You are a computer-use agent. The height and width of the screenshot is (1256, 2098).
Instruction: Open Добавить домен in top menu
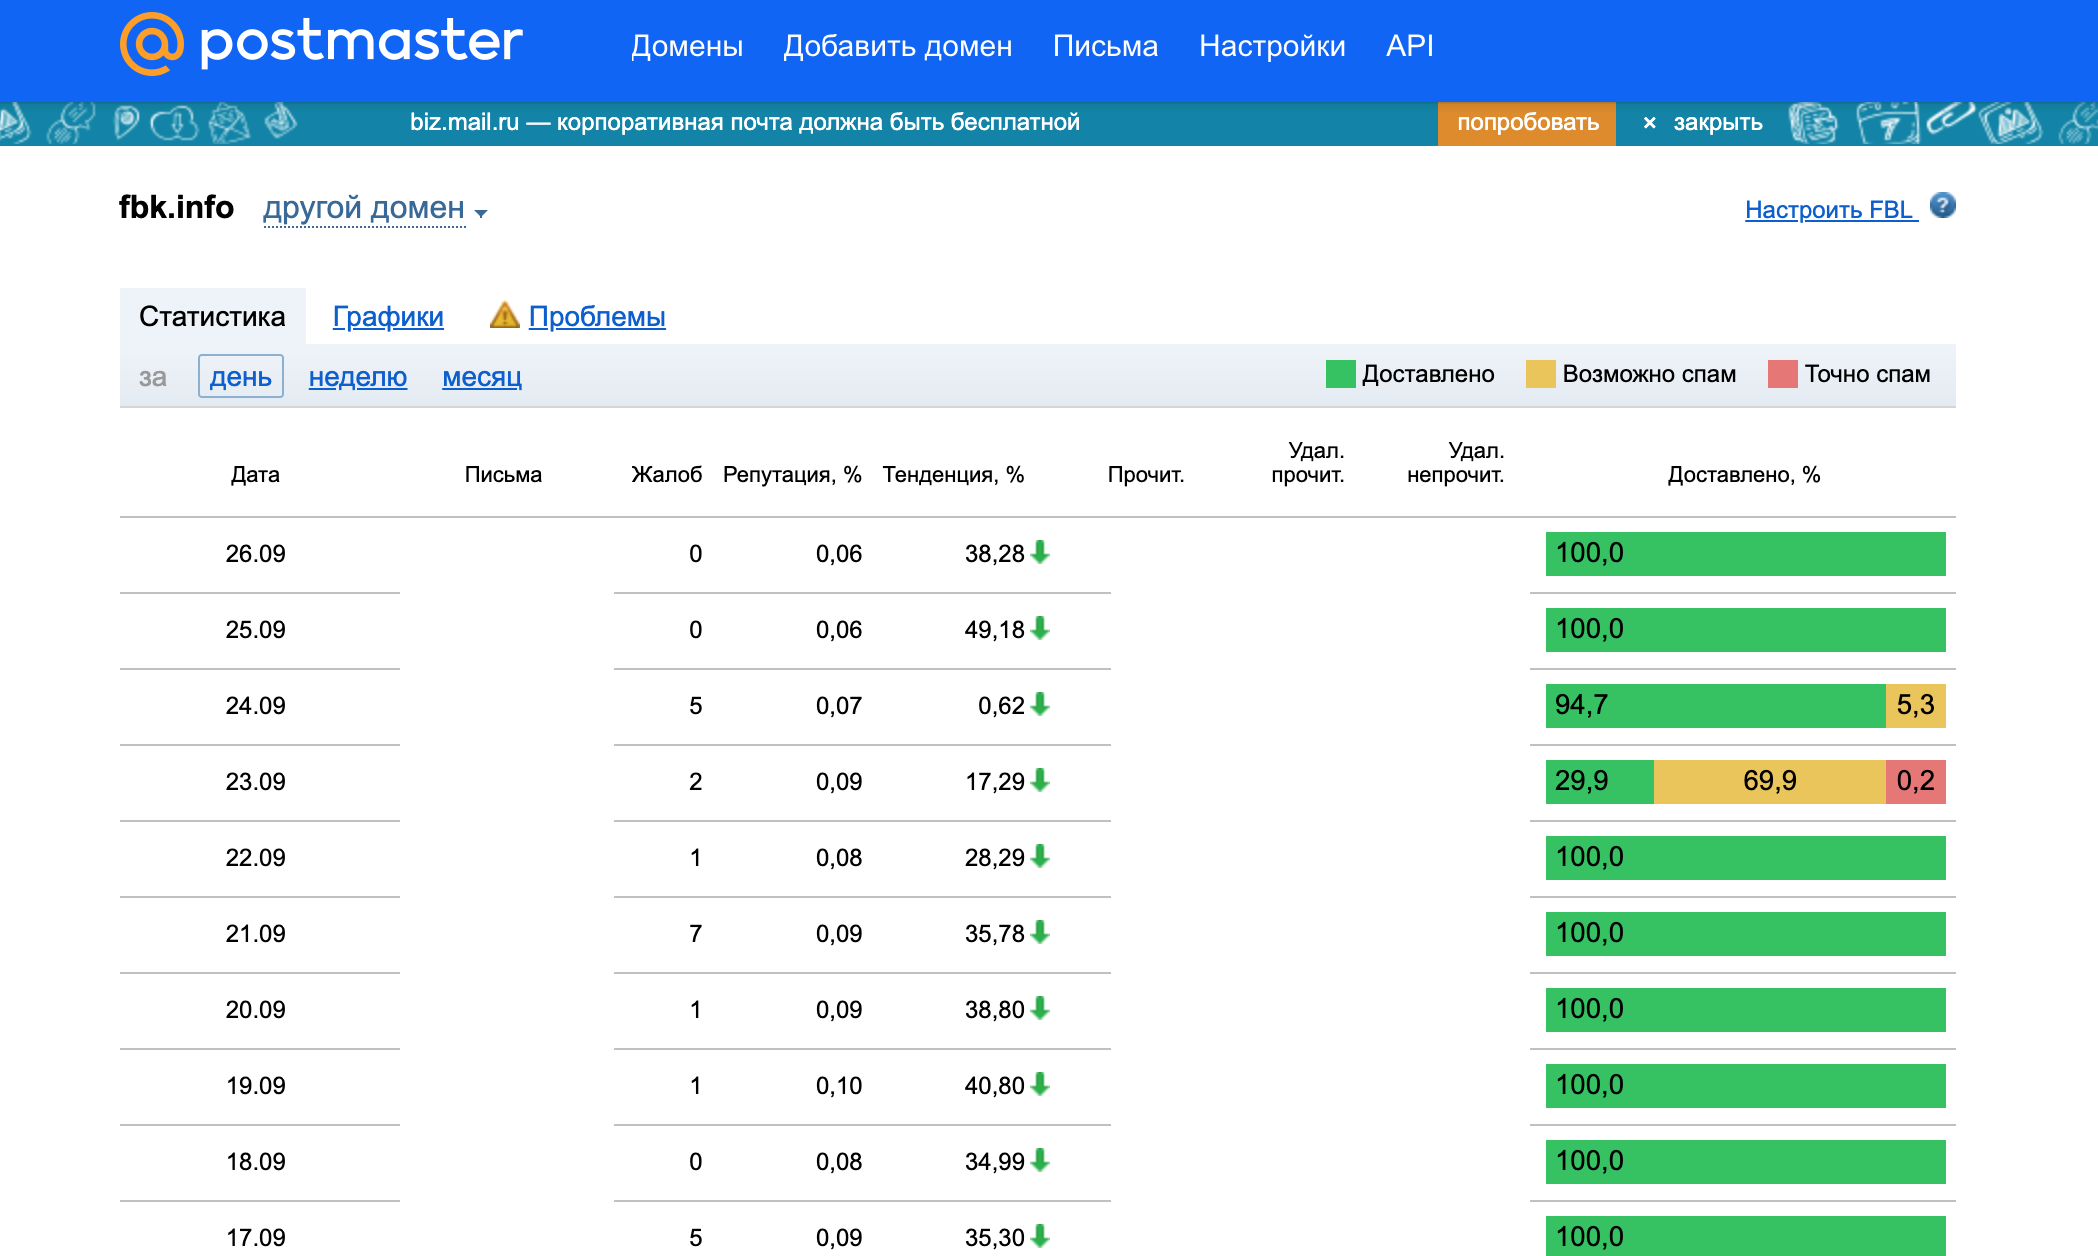897,46
